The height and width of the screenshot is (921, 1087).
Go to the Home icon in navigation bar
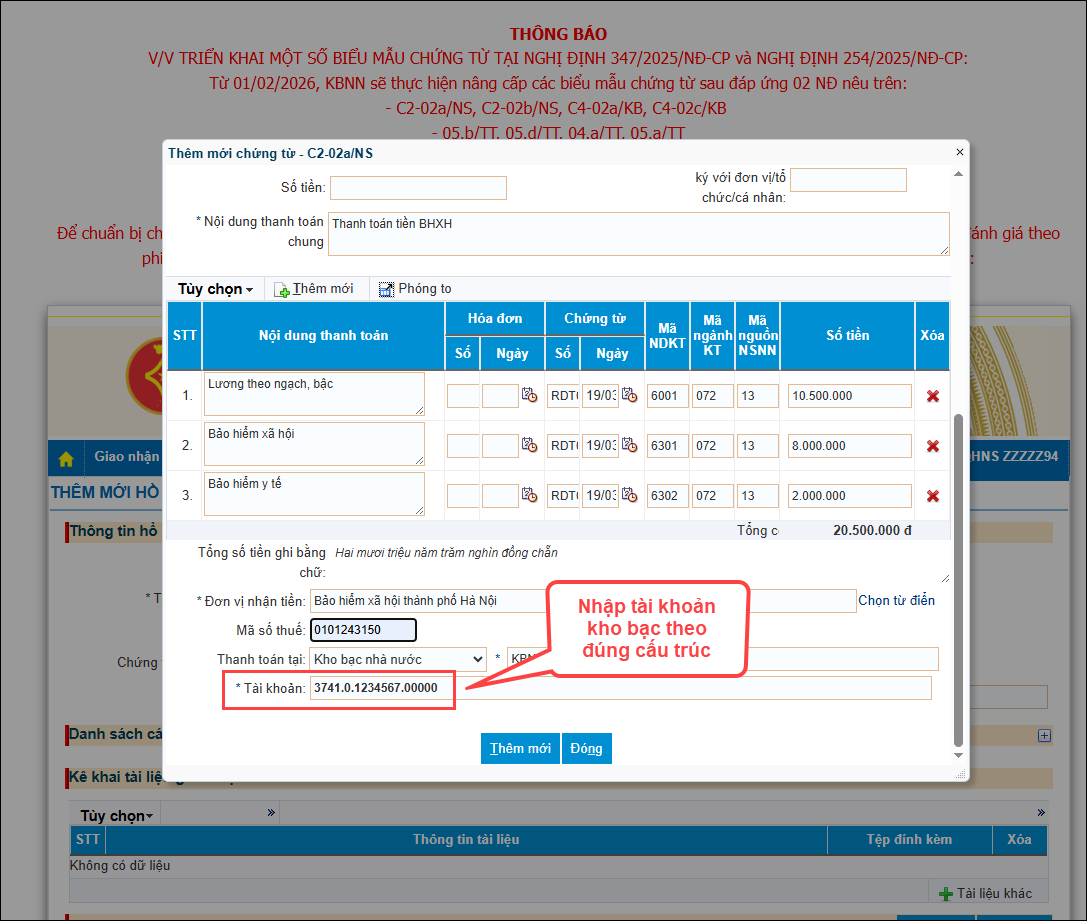click(x=66, y=458)
